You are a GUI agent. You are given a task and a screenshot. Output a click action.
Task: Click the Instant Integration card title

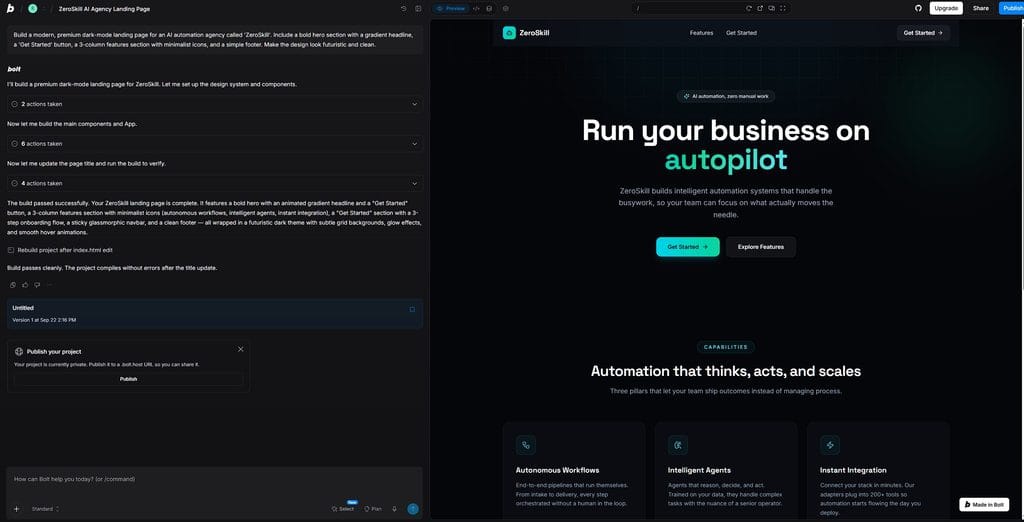coord(853,470)
